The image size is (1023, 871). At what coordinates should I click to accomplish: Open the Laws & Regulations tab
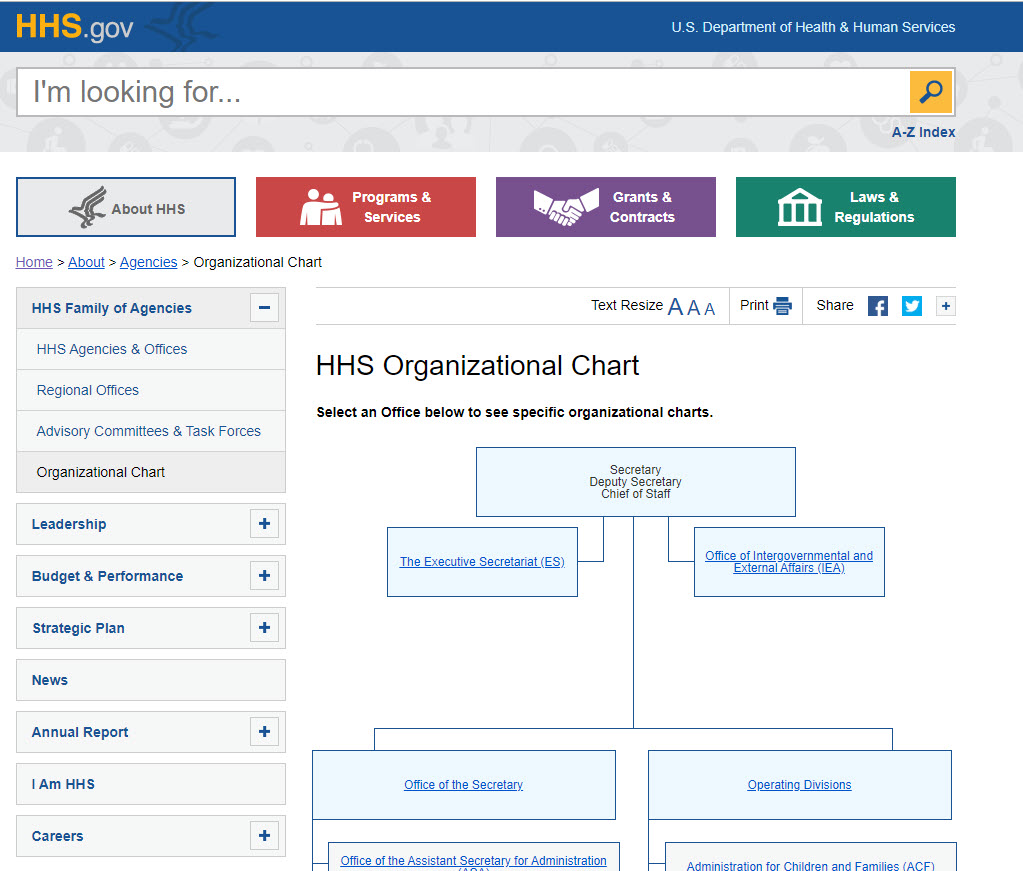point(846,207)
